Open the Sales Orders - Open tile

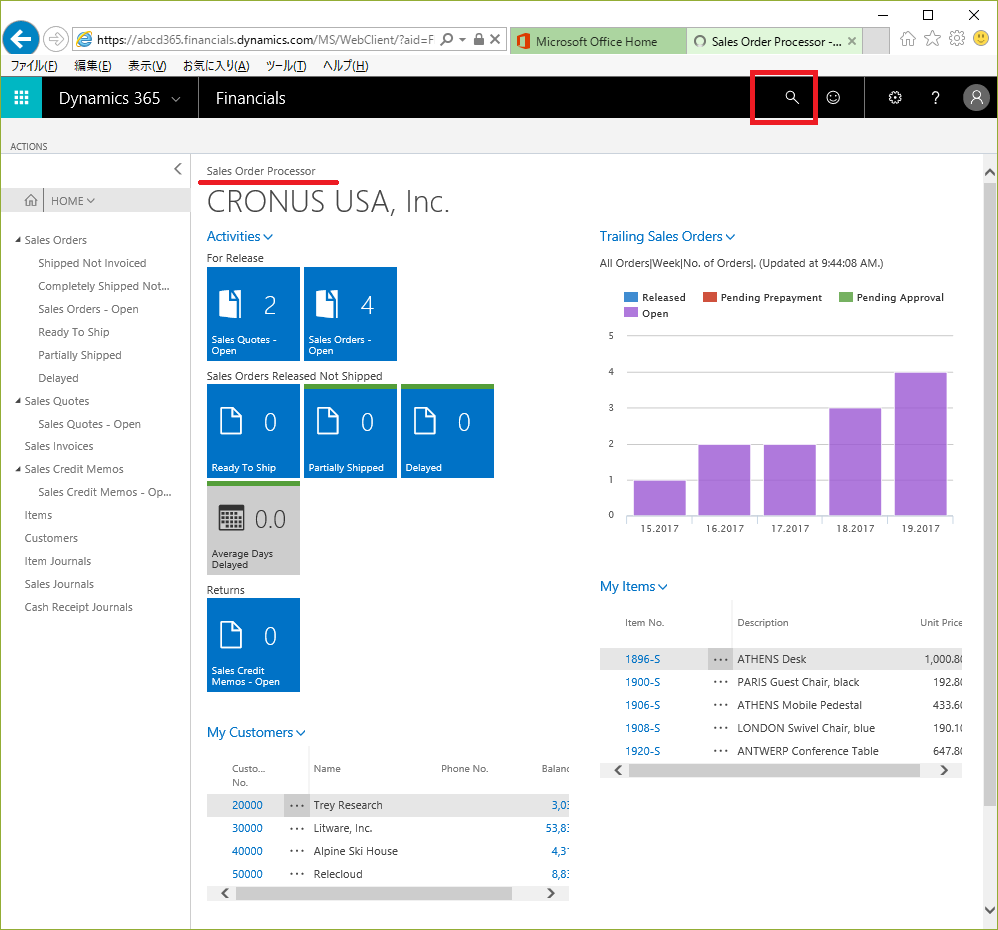pyautogui.click(x=350, y=314)
